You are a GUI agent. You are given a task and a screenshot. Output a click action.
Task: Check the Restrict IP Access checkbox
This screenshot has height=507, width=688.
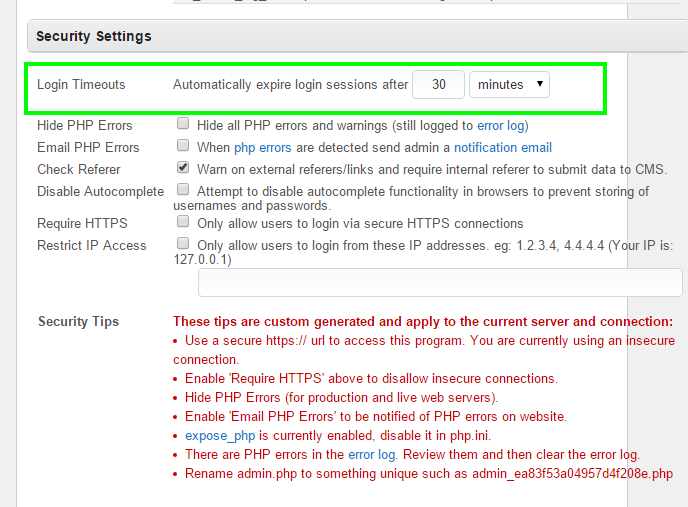point(183,243)
